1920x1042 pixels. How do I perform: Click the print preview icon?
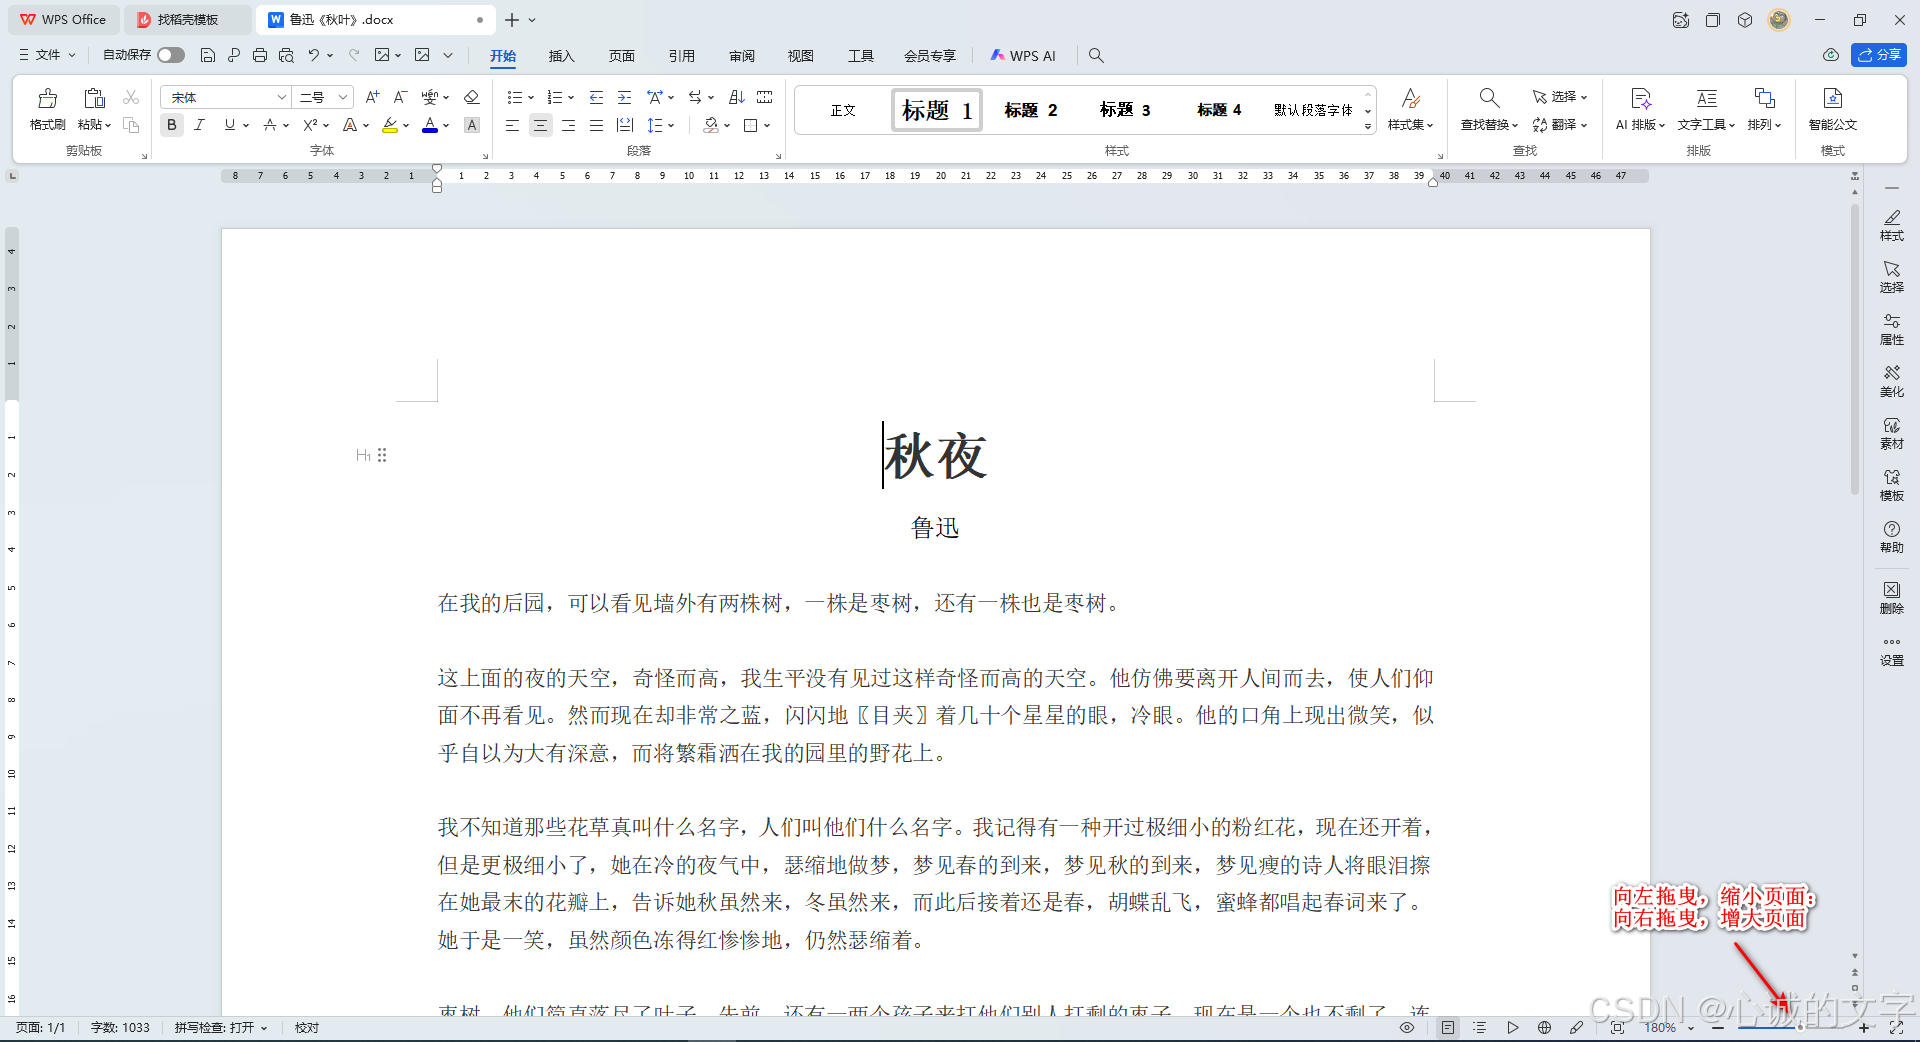(286, 55)
